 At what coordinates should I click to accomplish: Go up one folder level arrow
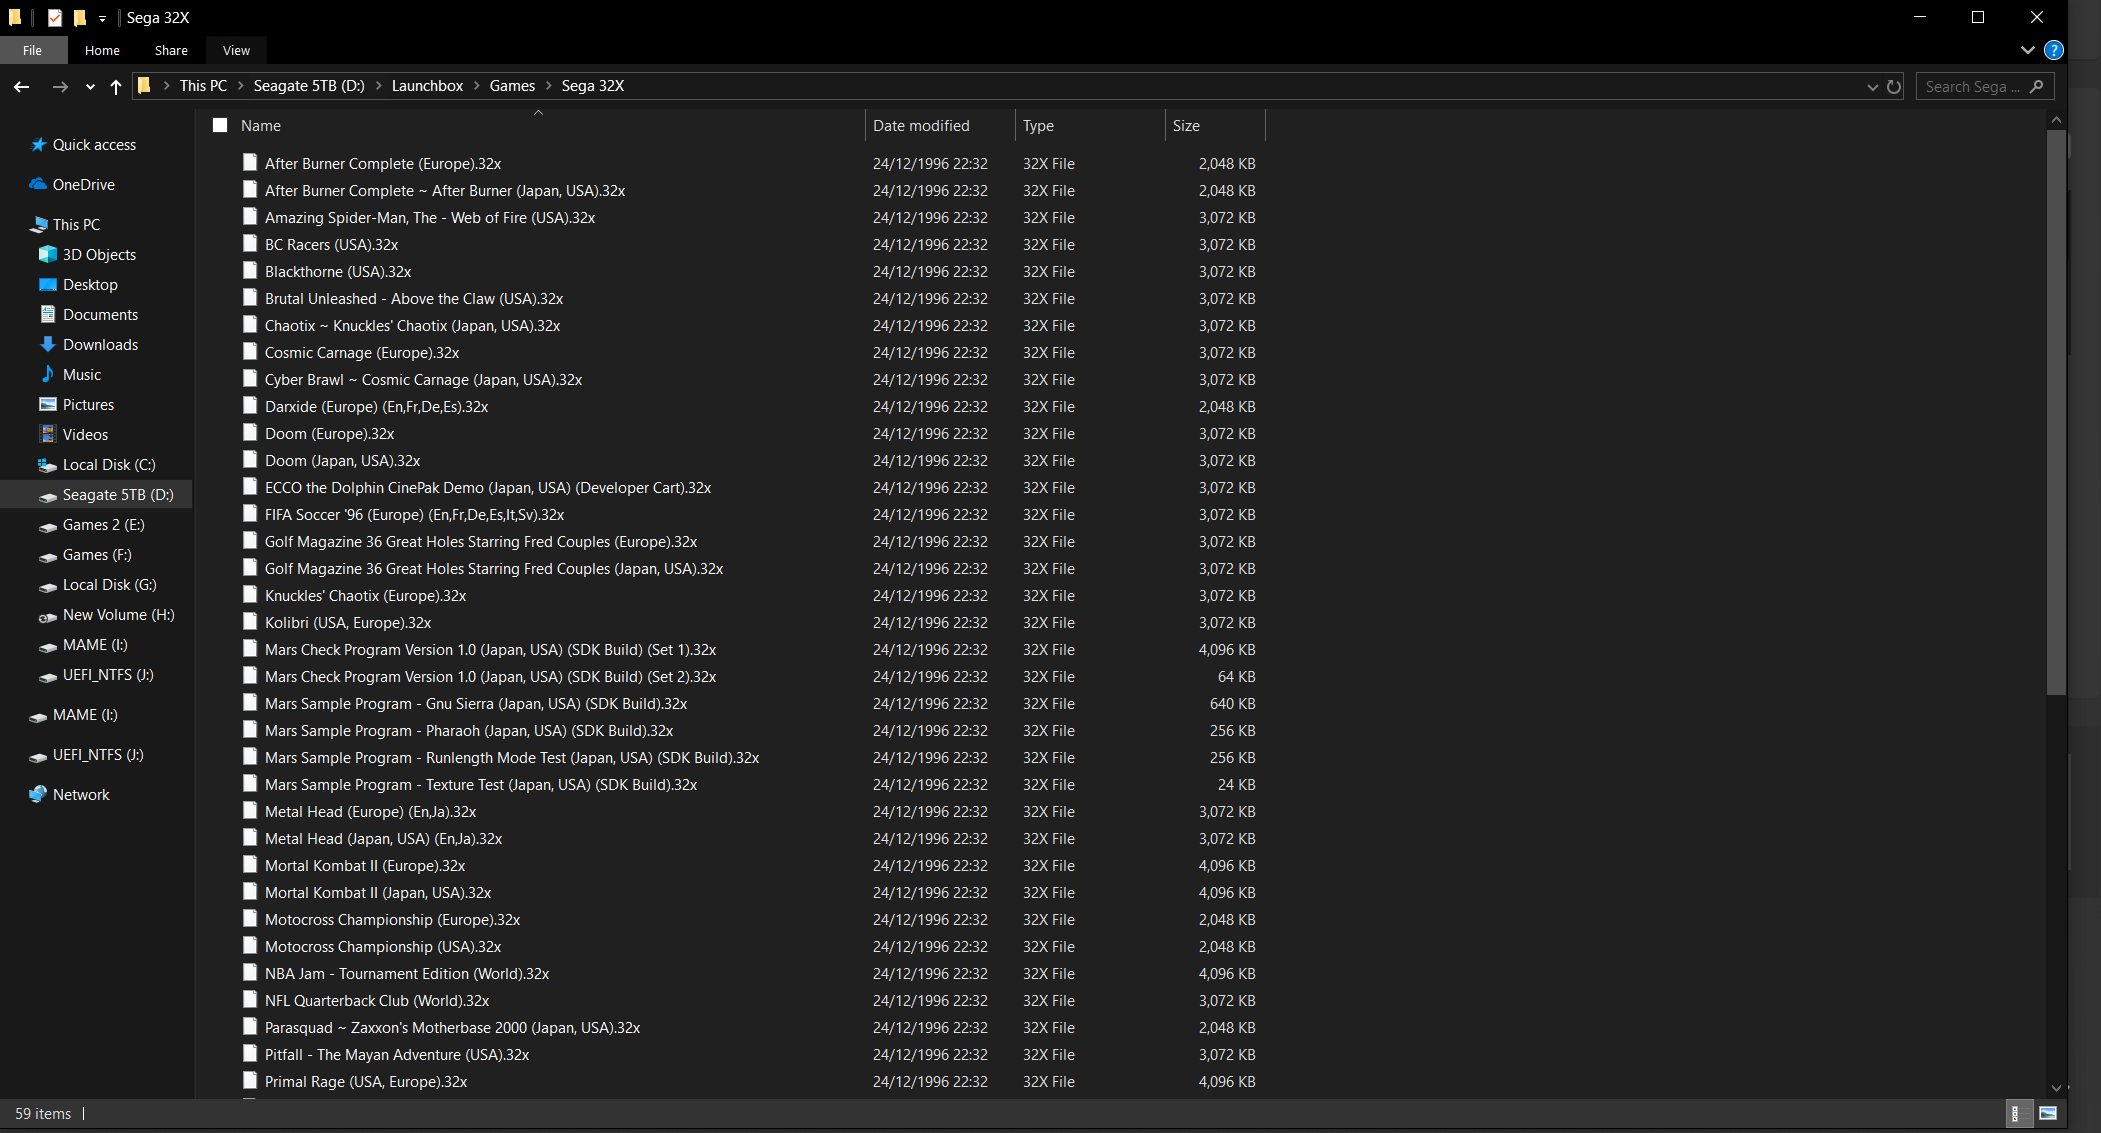pos(116,87)
